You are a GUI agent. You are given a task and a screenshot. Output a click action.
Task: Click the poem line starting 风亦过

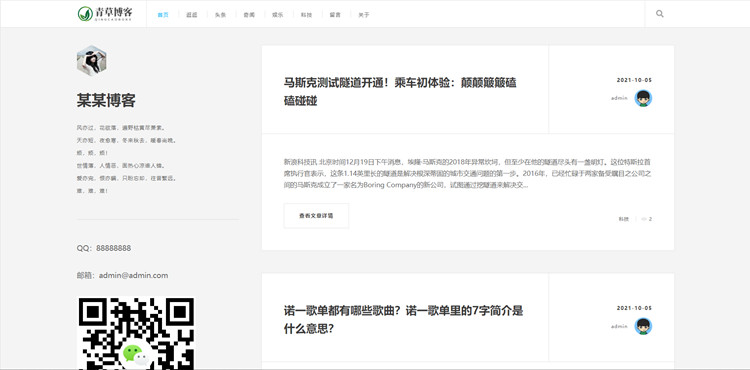[x=121, y=128]
